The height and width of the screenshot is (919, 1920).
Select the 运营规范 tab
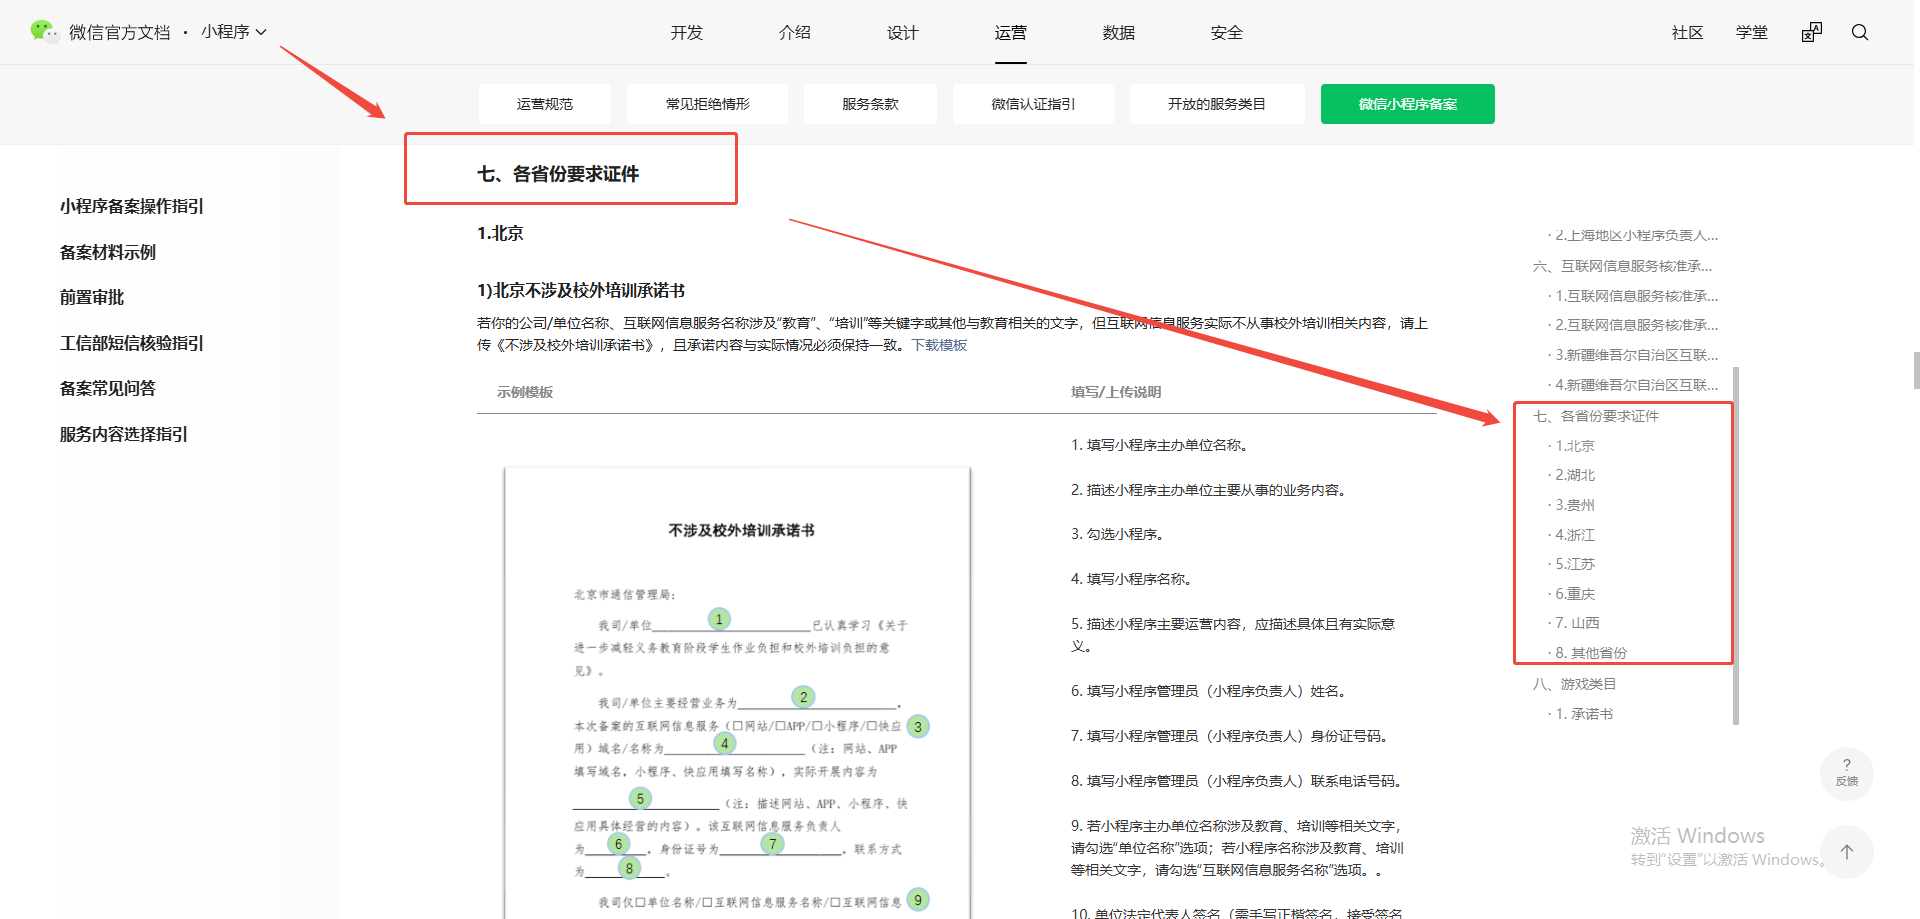(x=544, y=104)
